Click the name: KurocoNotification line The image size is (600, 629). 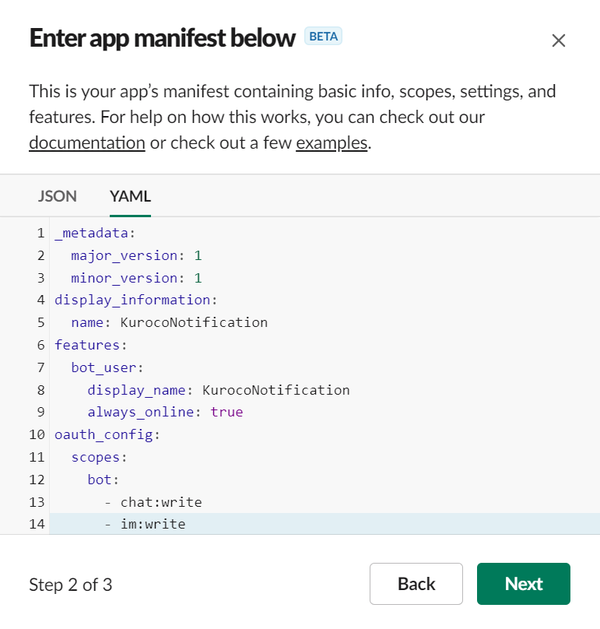point(169,323)
